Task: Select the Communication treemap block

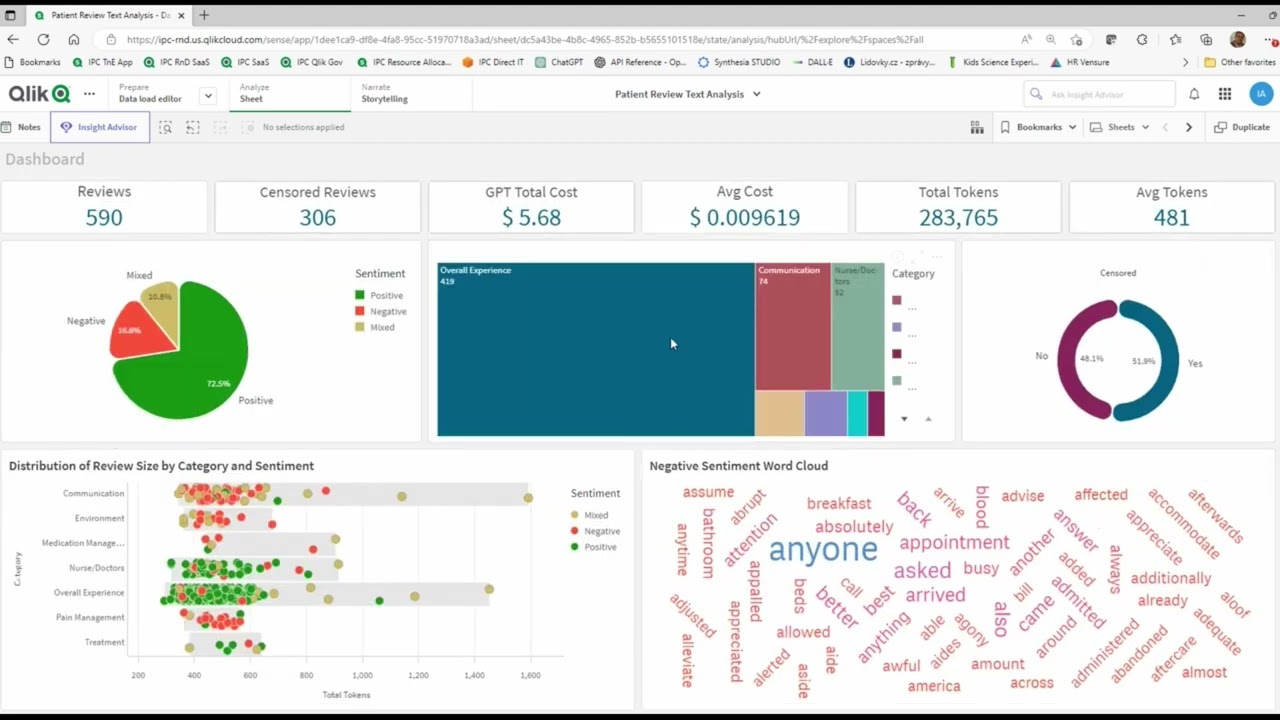Action: tap(793, 326)
